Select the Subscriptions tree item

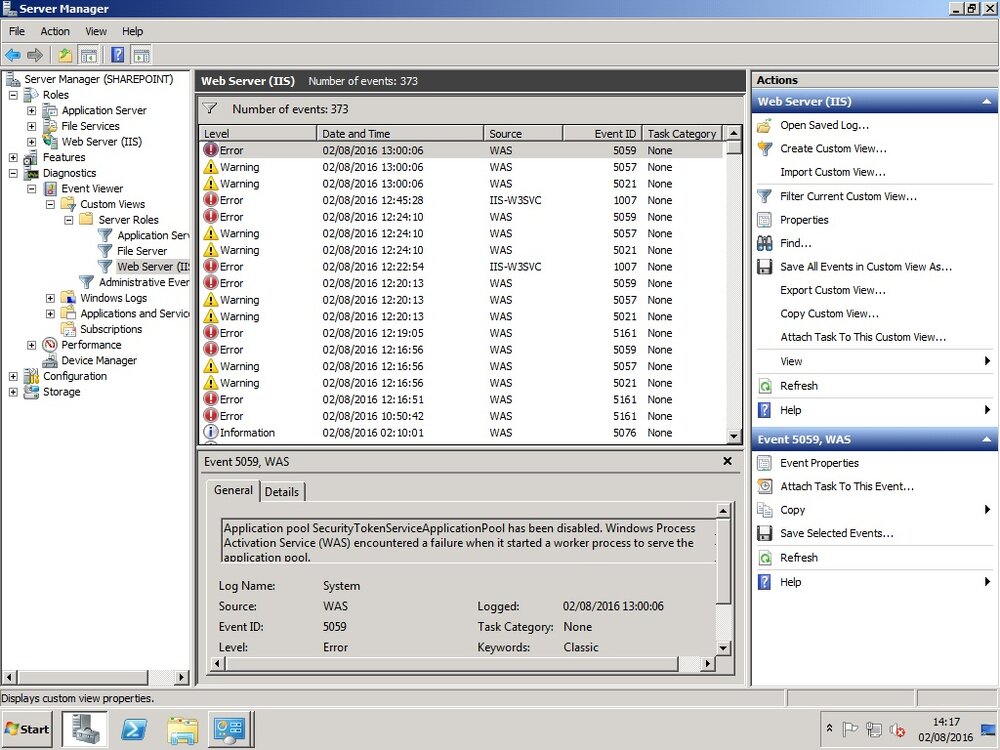(x=111, y=329)
